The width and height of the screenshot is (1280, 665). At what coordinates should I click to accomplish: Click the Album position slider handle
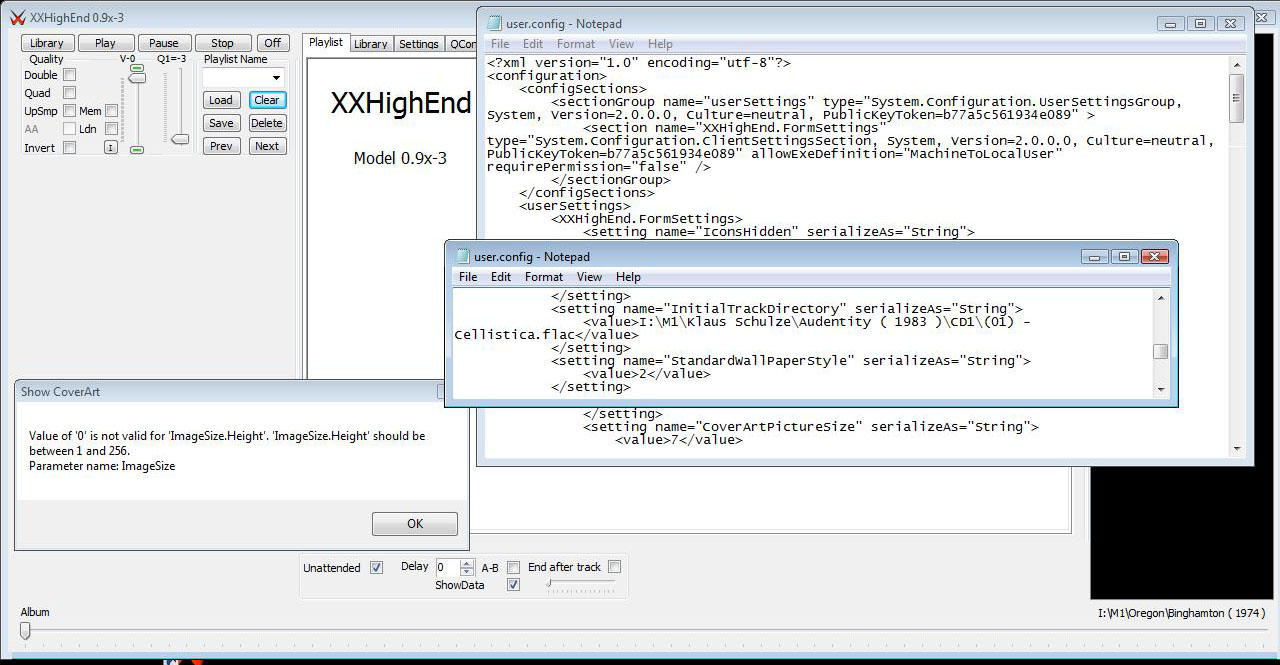pos(25,630)
